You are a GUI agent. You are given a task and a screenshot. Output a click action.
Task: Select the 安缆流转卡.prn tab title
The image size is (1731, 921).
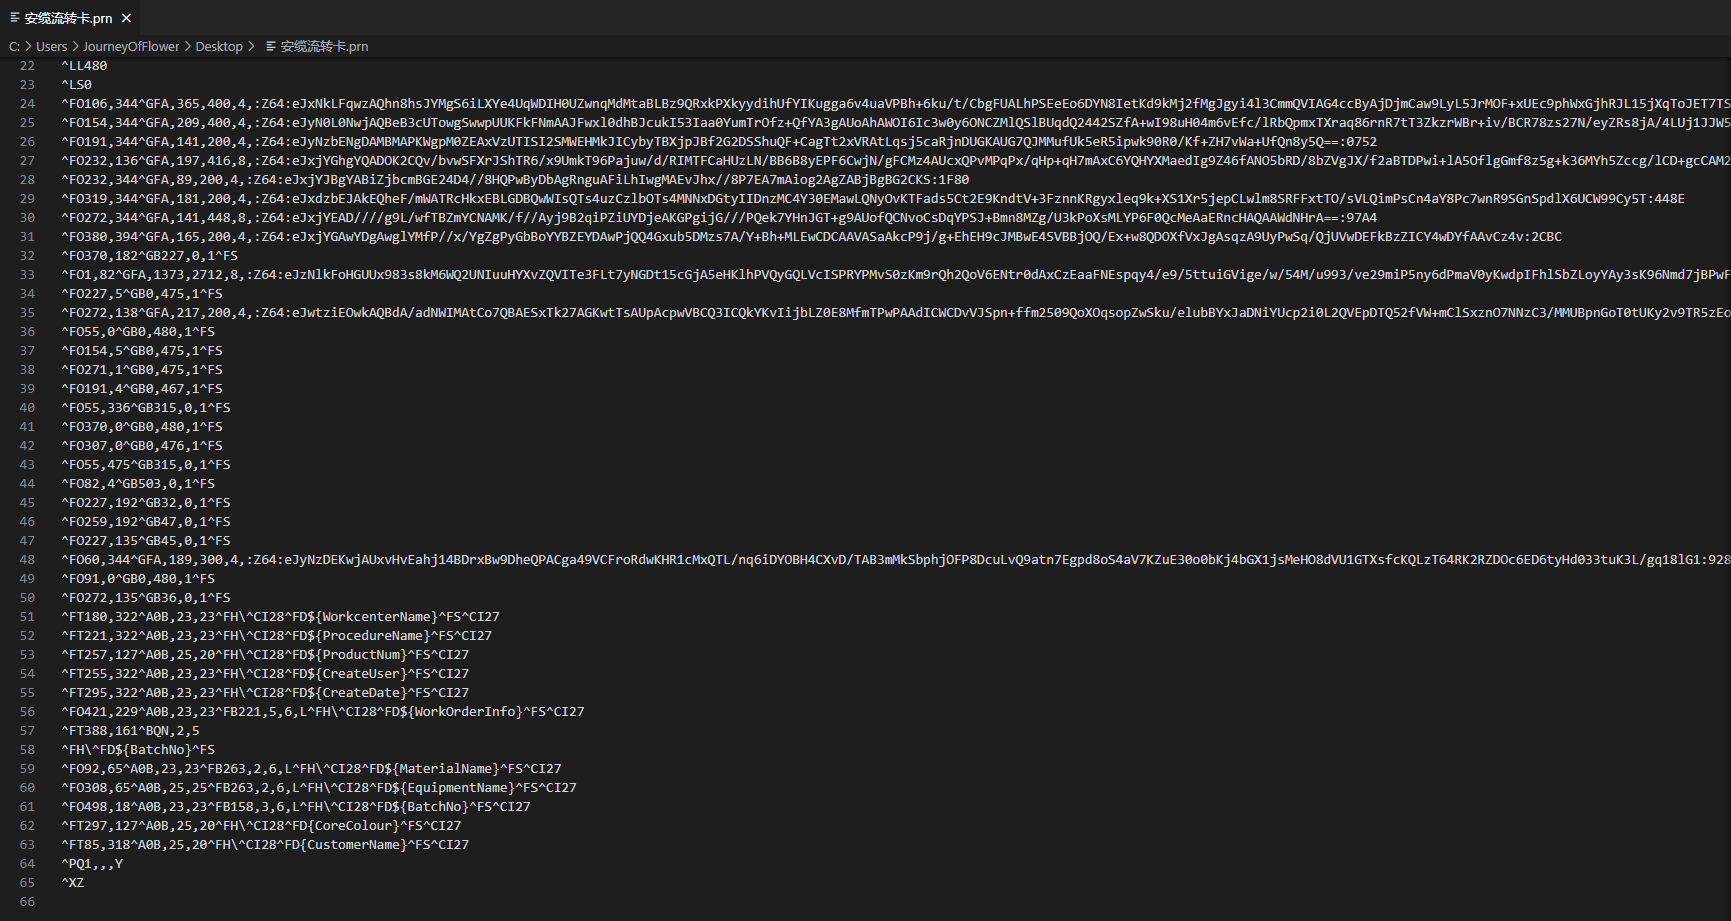[x=68, y=18]
